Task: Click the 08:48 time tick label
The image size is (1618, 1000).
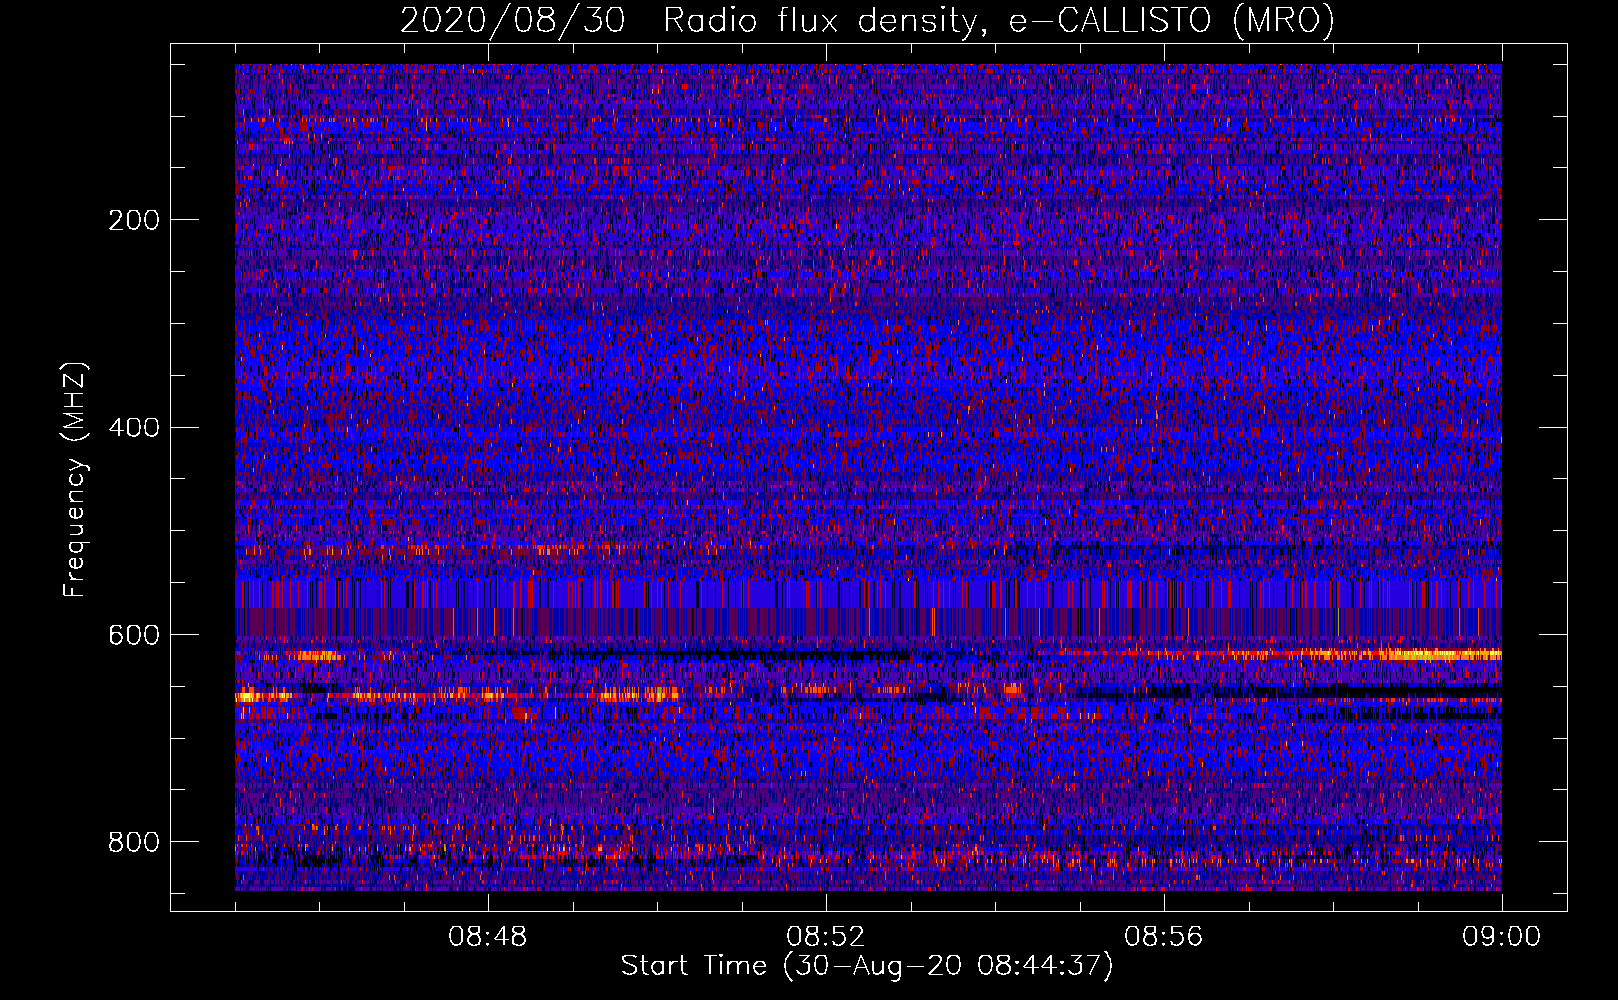Action: point(488,937)
